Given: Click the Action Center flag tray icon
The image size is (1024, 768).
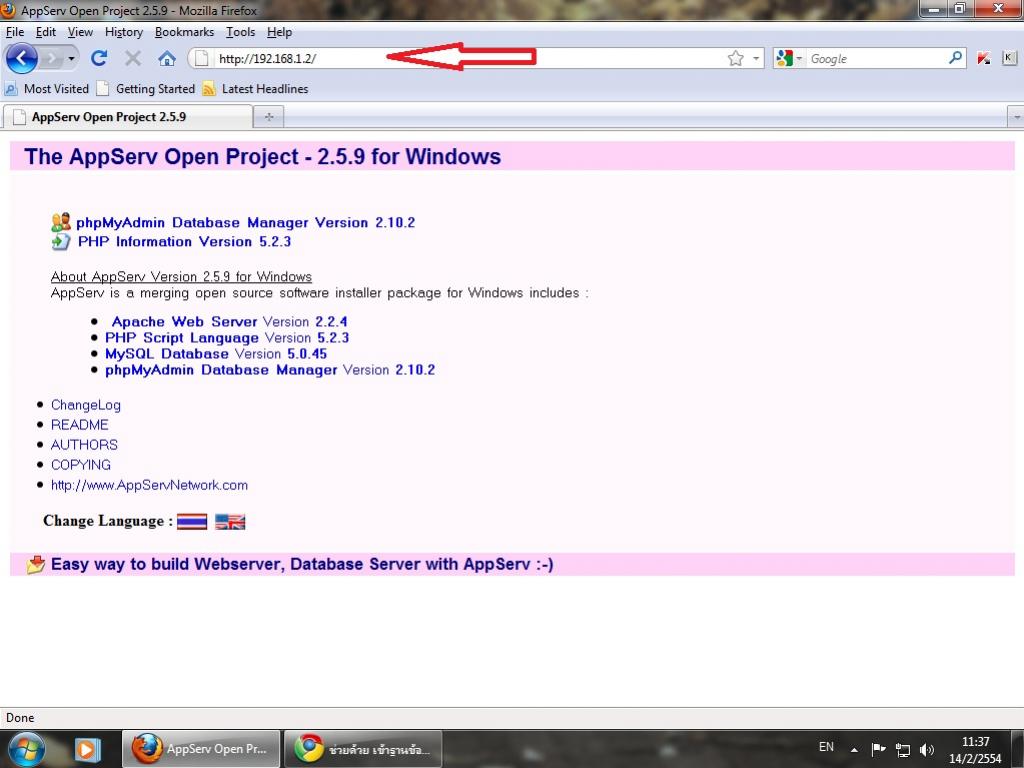Looking at the screenshot, I should (878, 749).
